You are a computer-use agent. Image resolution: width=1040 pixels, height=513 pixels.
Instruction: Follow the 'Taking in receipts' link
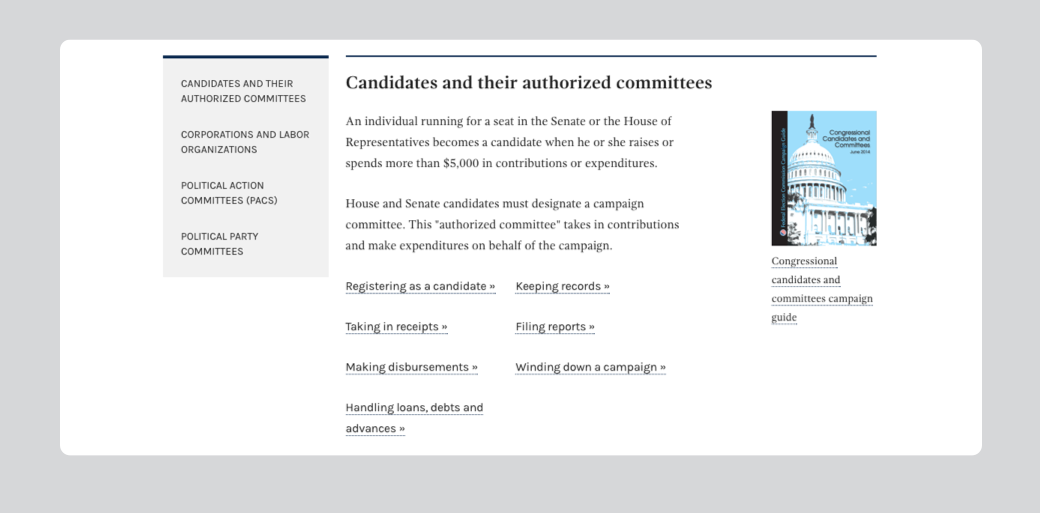(x=396, y=327)
